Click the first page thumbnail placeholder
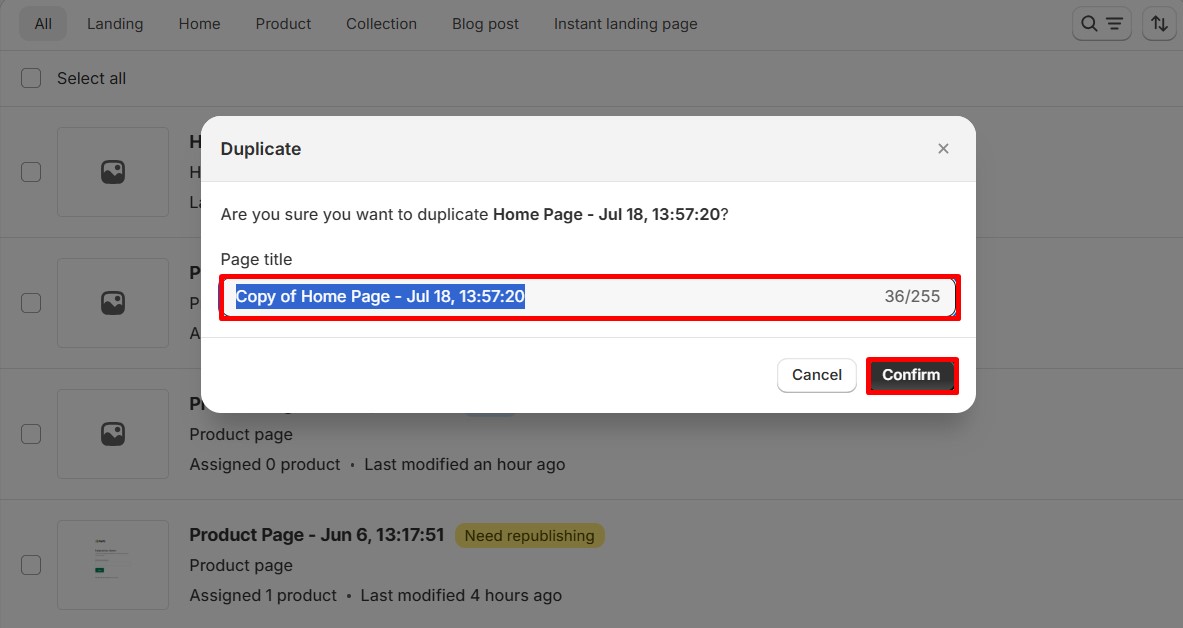The image size is (1183, 628). point(113,172)
